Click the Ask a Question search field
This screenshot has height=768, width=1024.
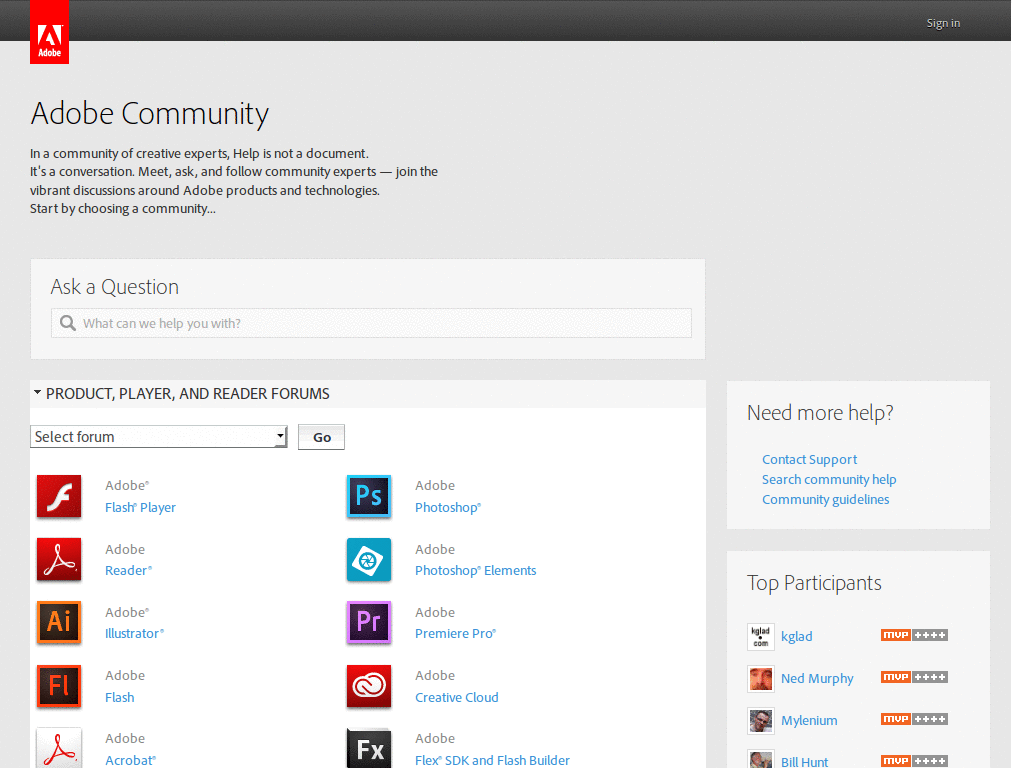(x=371, y=323)
